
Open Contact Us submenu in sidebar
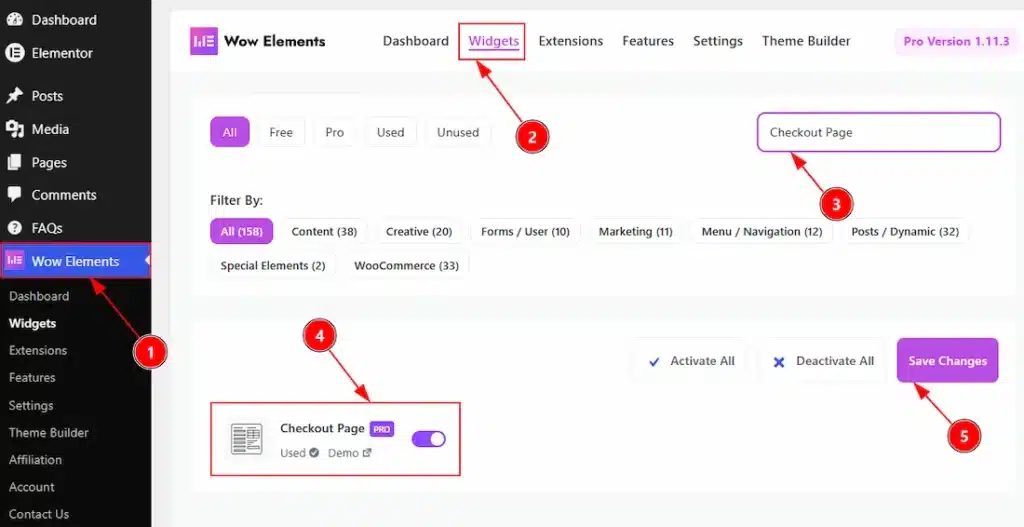39,514
